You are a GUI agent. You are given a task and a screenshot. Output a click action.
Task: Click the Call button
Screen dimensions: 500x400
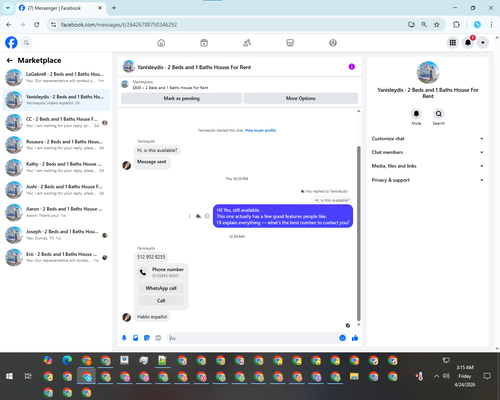[x=161, y=301]
